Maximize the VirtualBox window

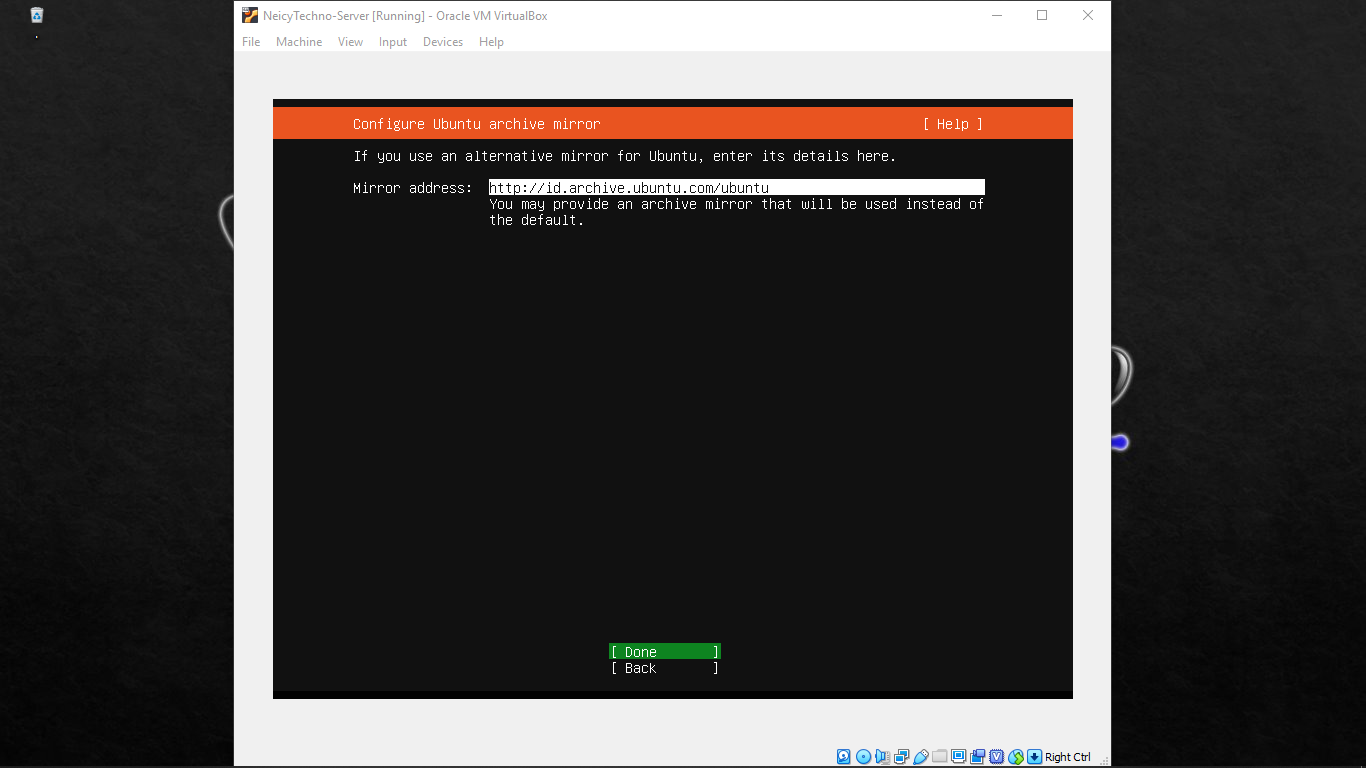pyautogui.click(x=1042, y=15)
